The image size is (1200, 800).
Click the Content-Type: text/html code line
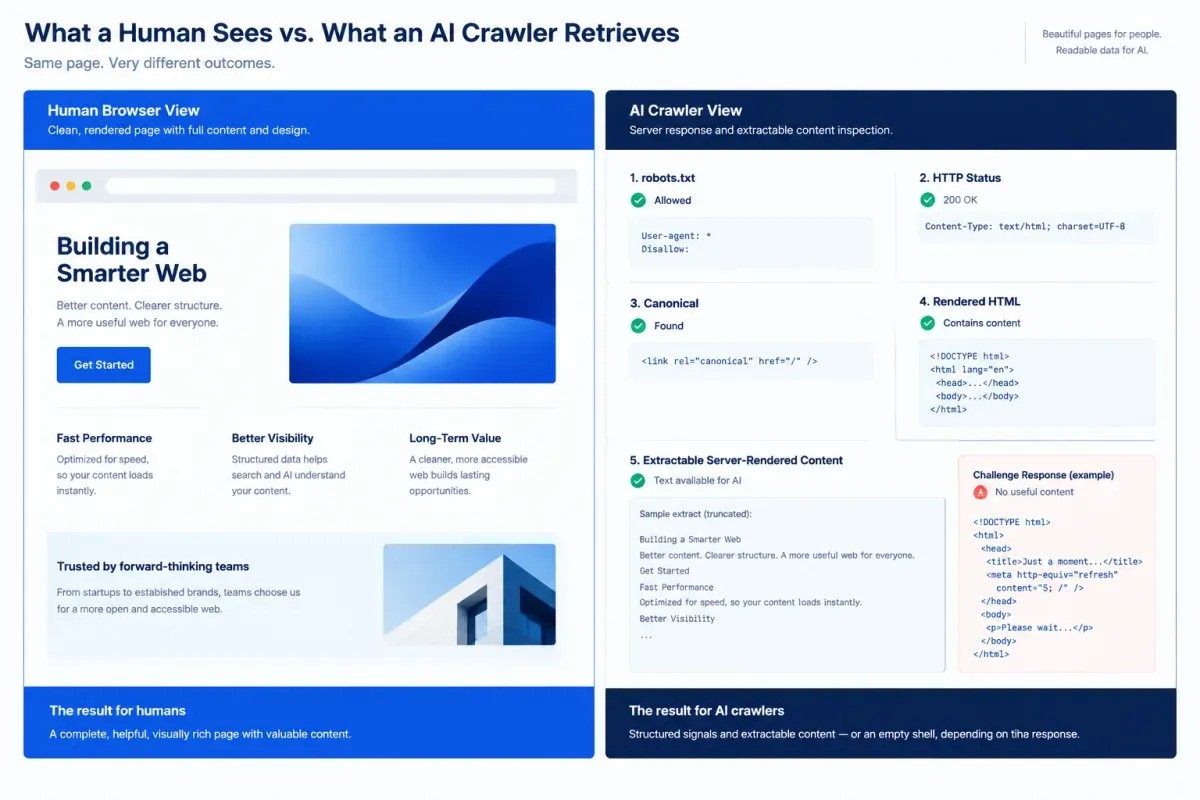[x=1025, y=227]
